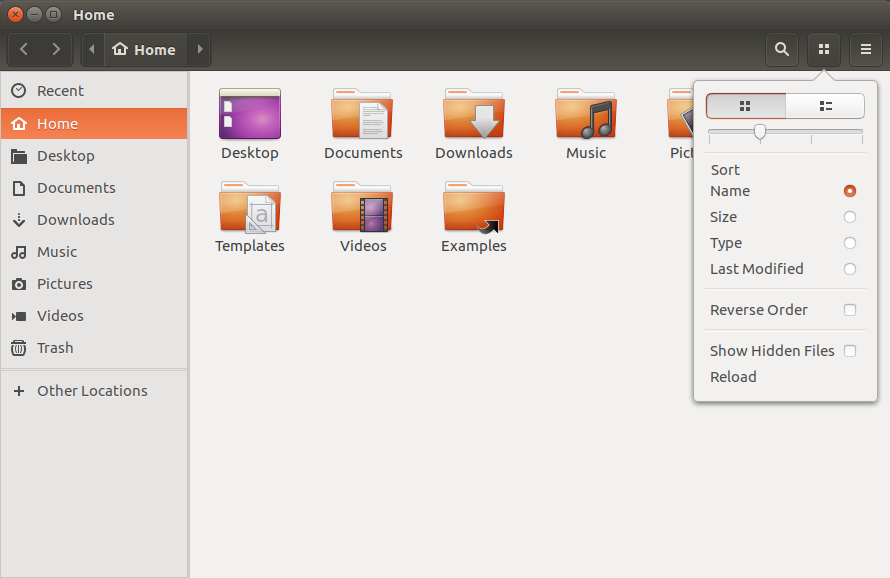Viewport: 890px width, 578px height.
Task: Open the Downloads folder icon
Action: 474,115
